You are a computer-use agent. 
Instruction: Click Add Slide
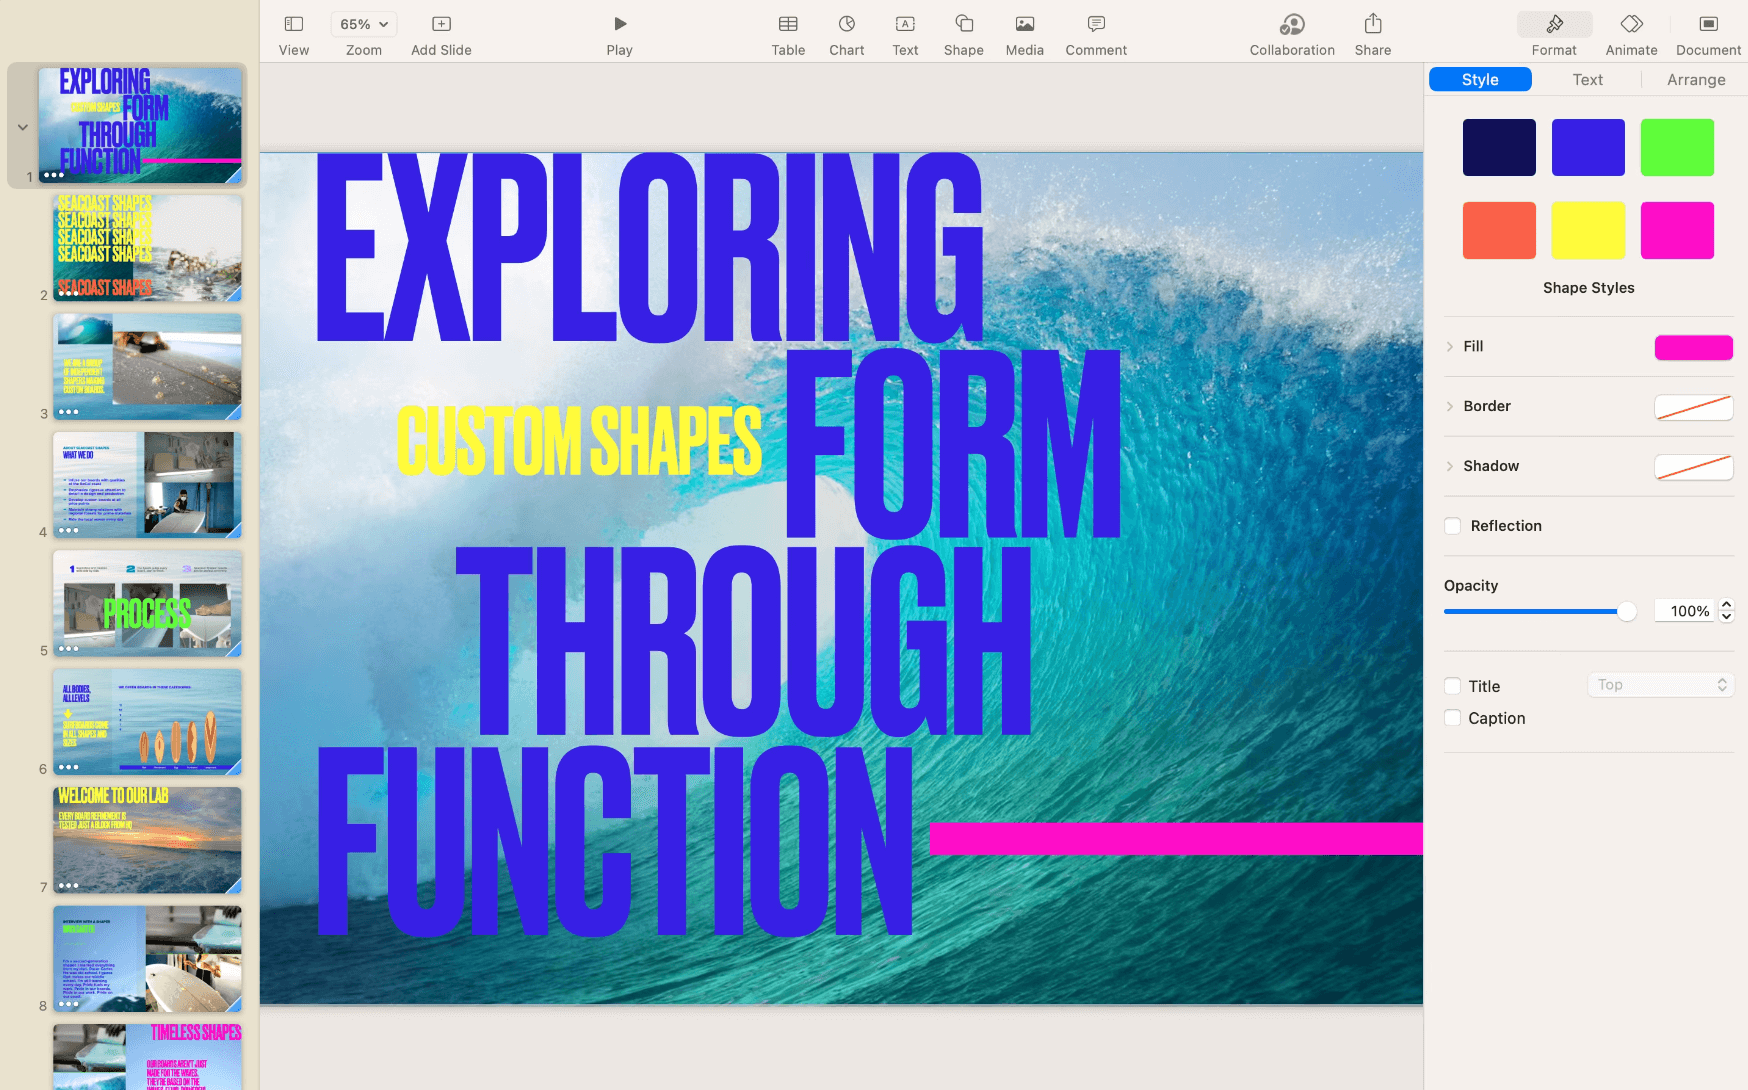[440, 33]
